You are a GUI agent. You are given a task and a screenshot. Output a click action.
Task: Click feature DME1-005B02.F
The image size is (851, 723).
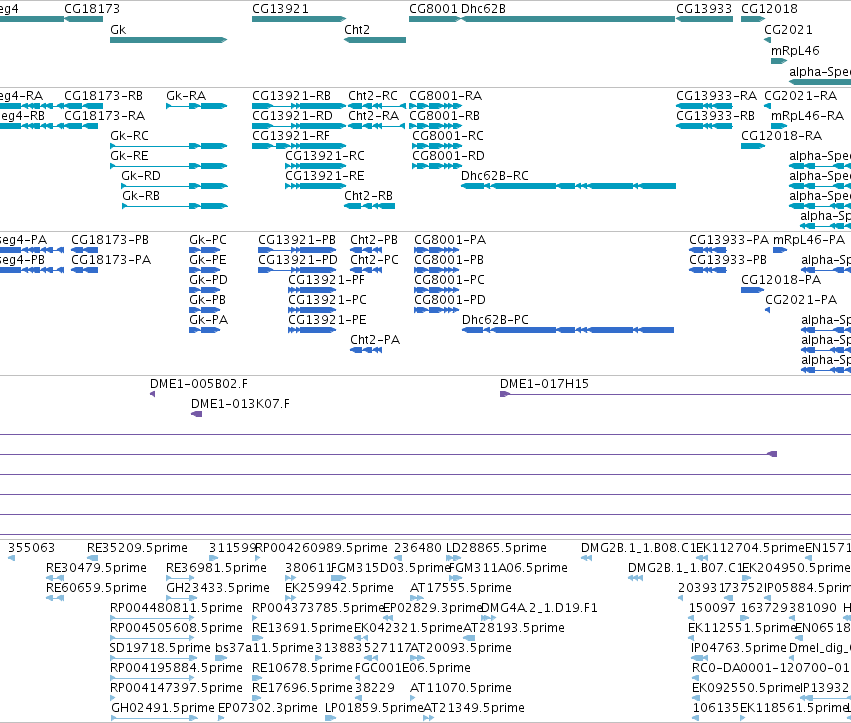199,384
